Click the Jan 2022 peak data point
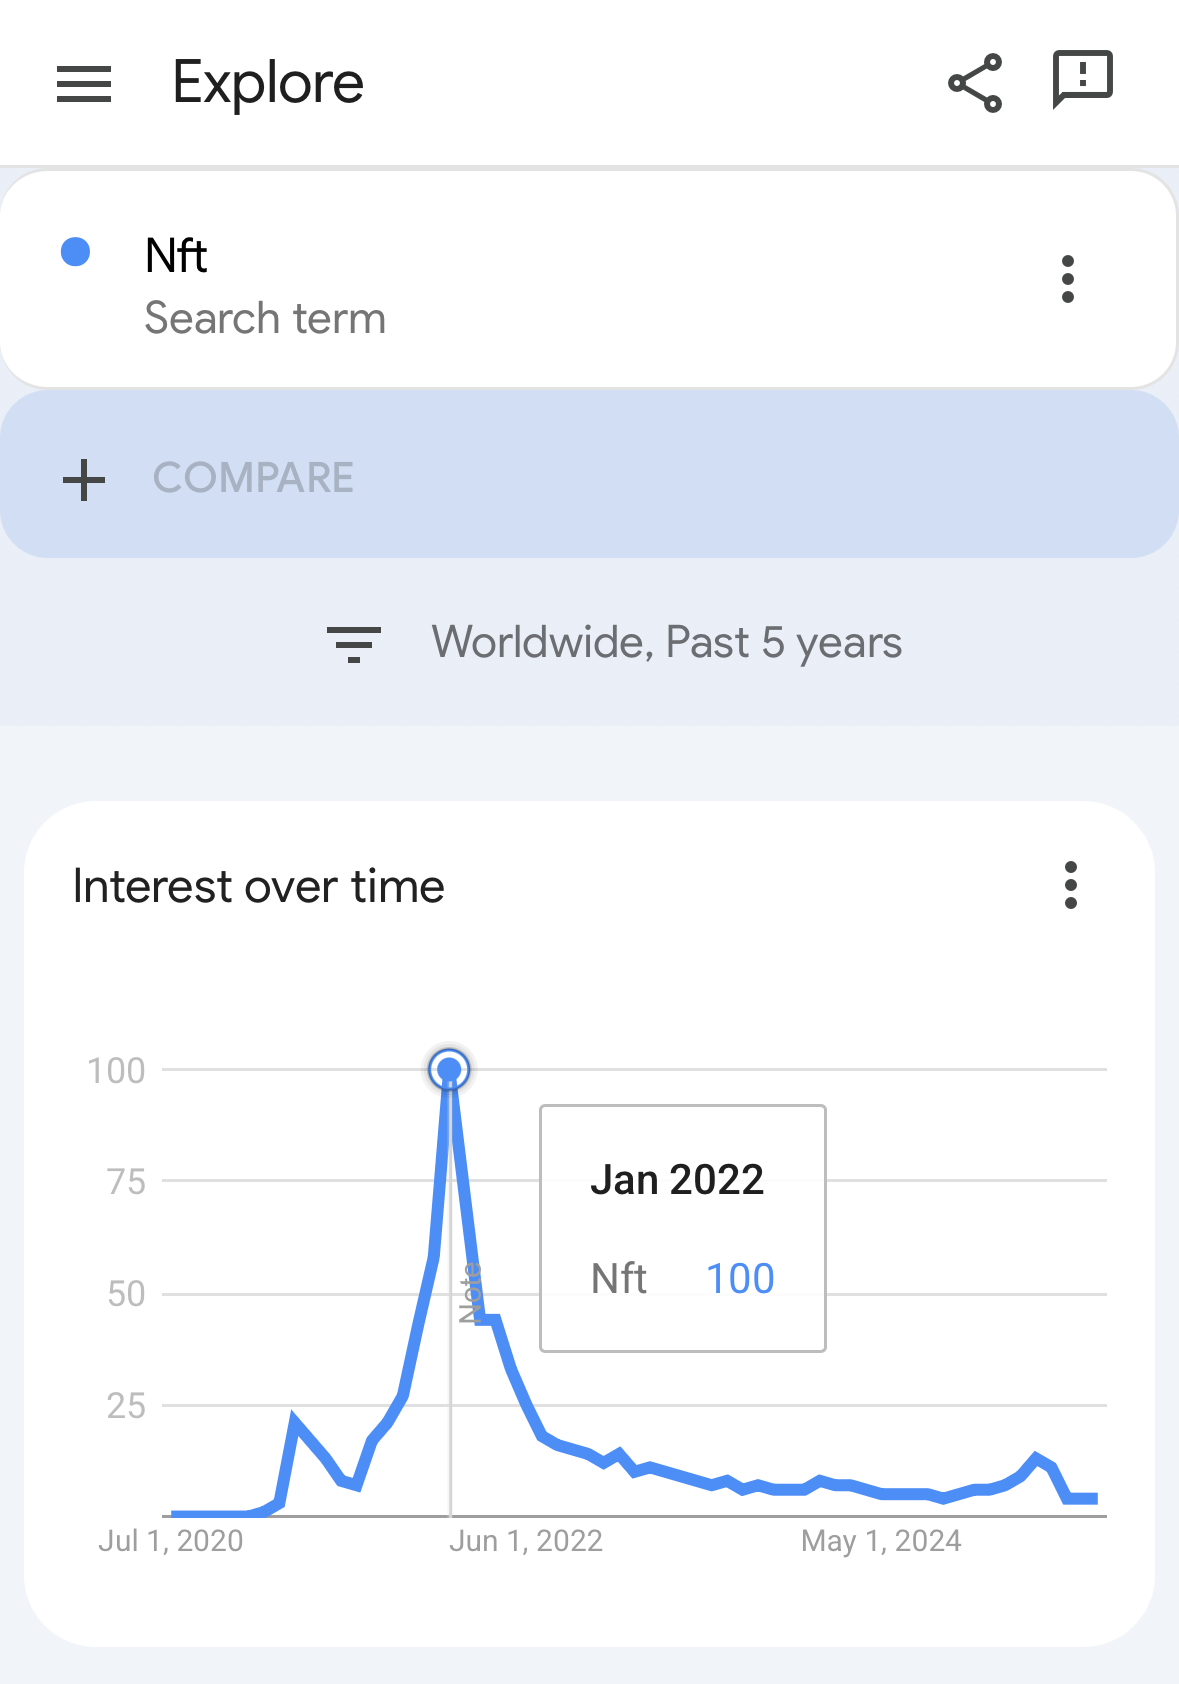Viewport: 1179px width, 1684px height. [x=450, y=1070]
